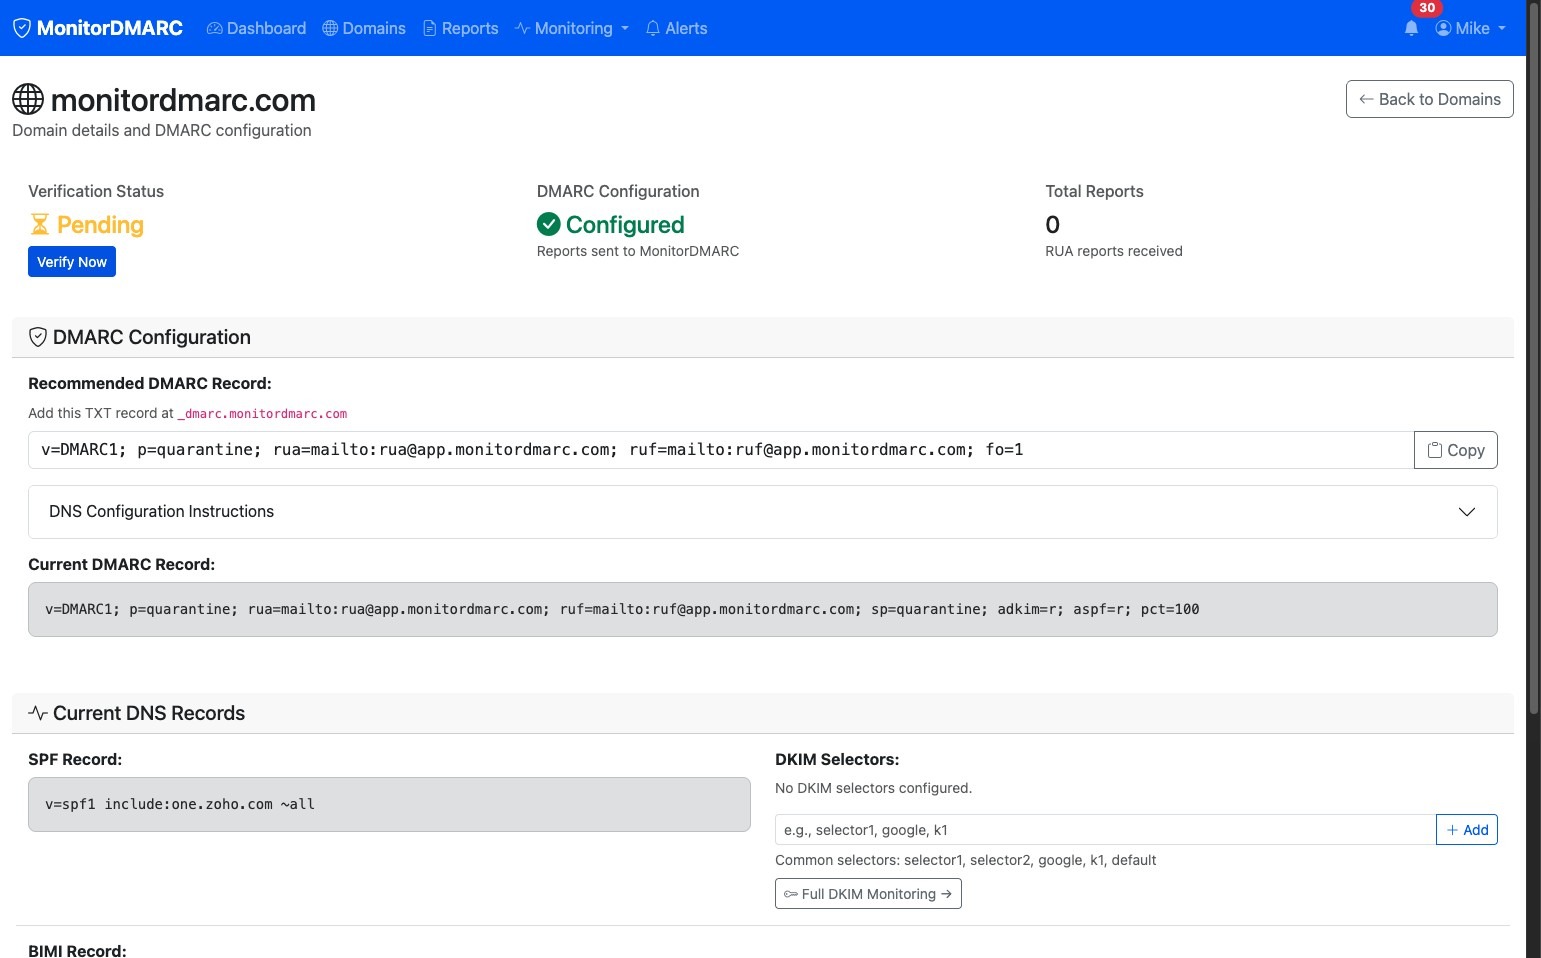Click the current DMARC record value box
The width and height of the screenshot is (1541, 958).
click(763, 609)
